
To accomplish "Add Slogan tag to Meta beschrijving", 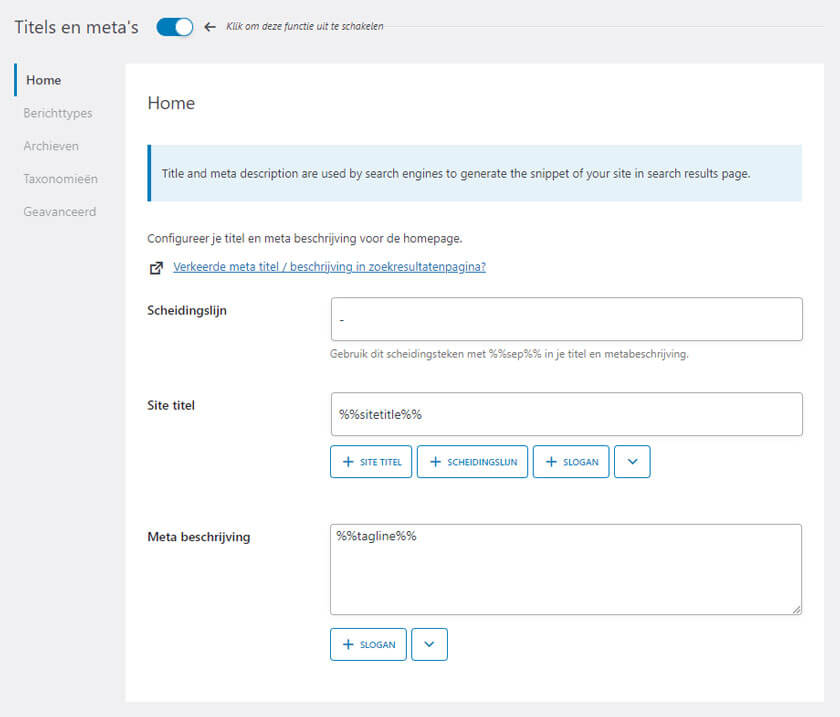I will (368, 645).
